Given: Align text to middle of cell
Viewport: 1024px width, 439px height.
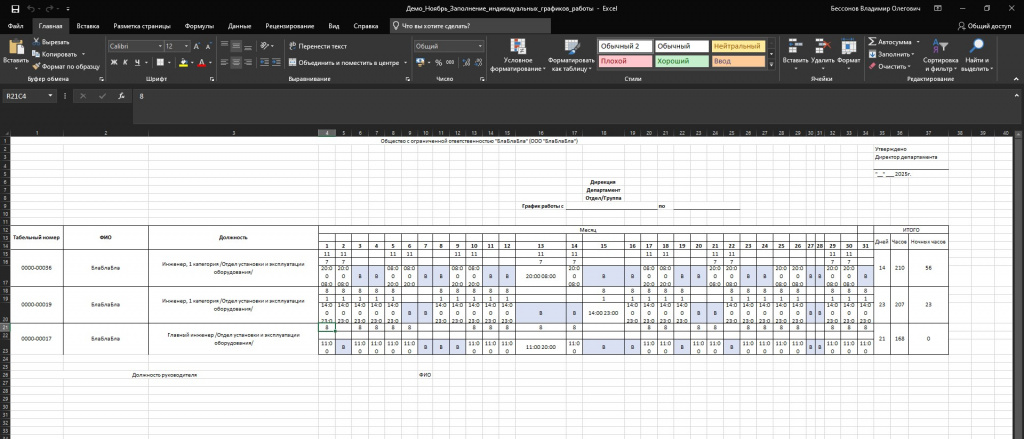Looking at the screenshot, I should (236, 46).
